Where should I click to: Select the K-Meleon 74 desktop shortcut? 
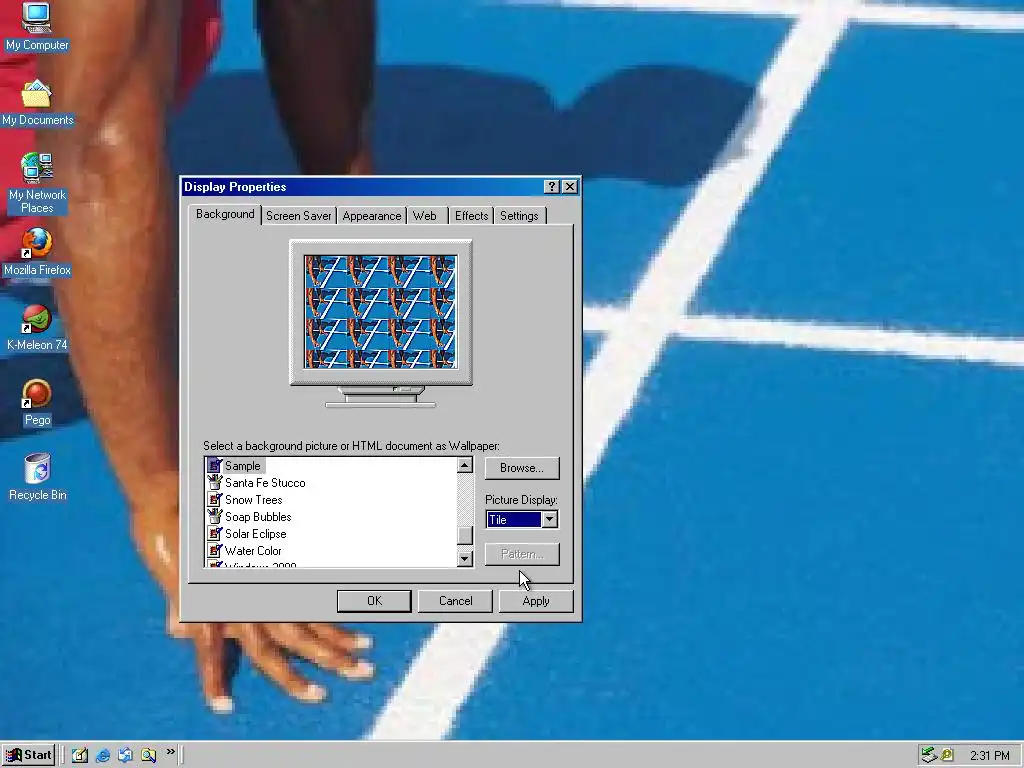[37, 328]
